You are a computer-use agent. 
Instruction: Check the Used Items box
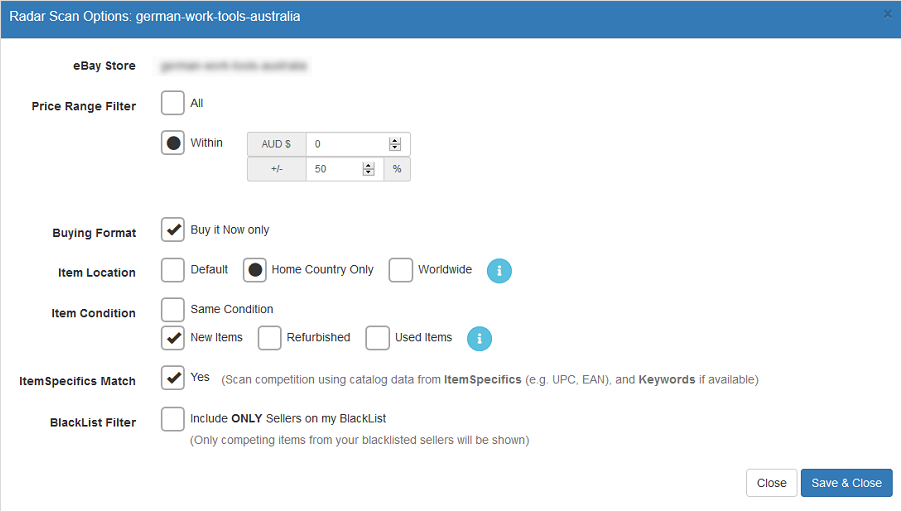[378, 338]
